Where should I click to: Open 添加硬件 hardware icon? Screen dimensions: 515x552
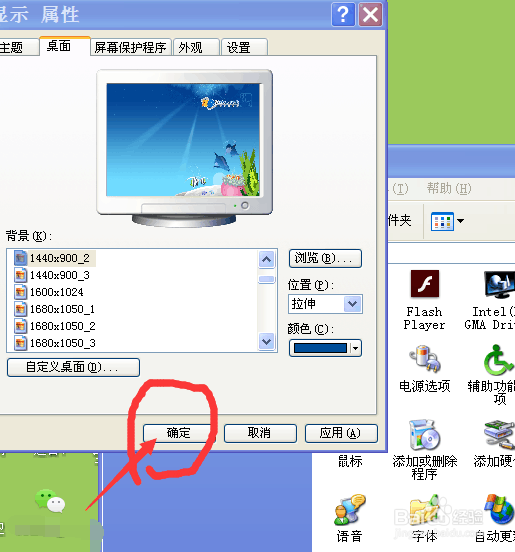500,434
